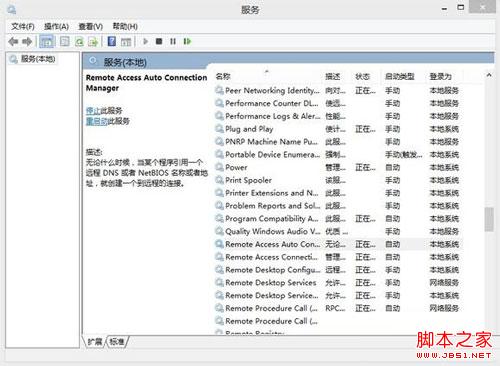Screen dimensions: 500x366
Task: Sort by the 描述 column header
Action: tap(333, 76)
